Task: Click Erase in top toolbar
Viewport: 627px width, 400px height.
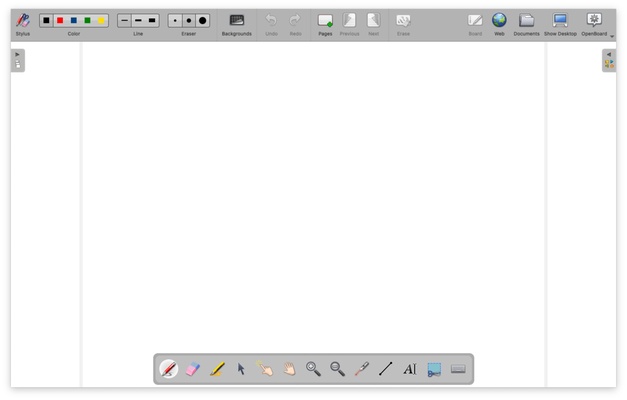Action: (x=403, y=24)
